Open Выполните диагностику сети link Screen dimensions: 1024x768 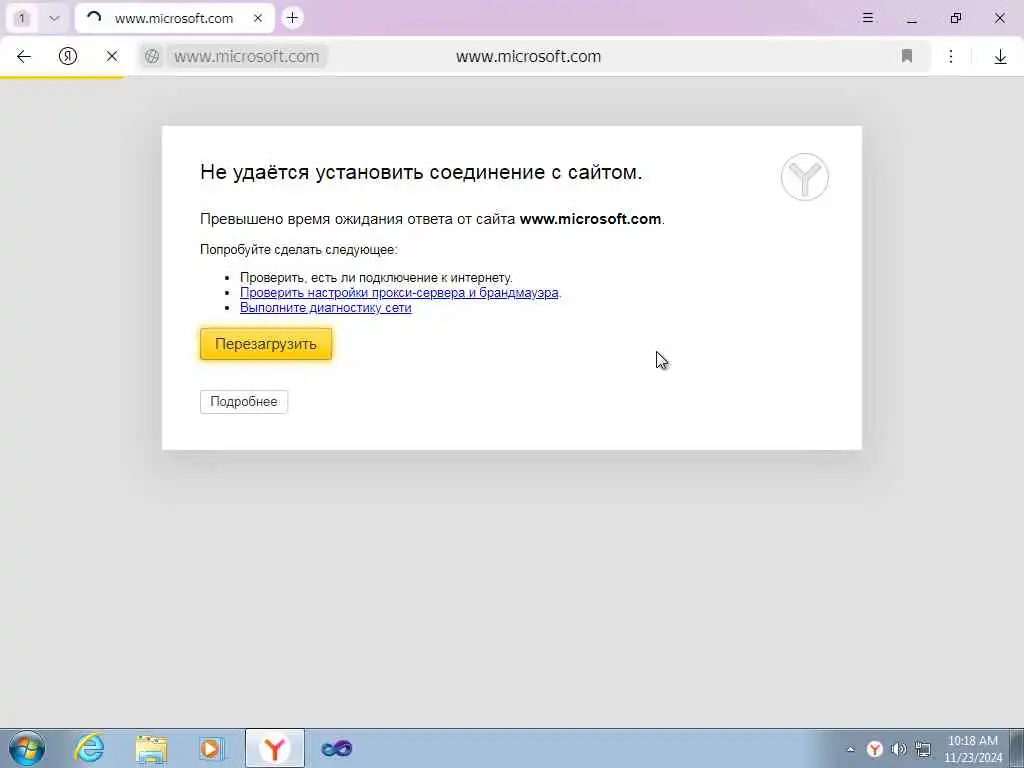(325, 308)
